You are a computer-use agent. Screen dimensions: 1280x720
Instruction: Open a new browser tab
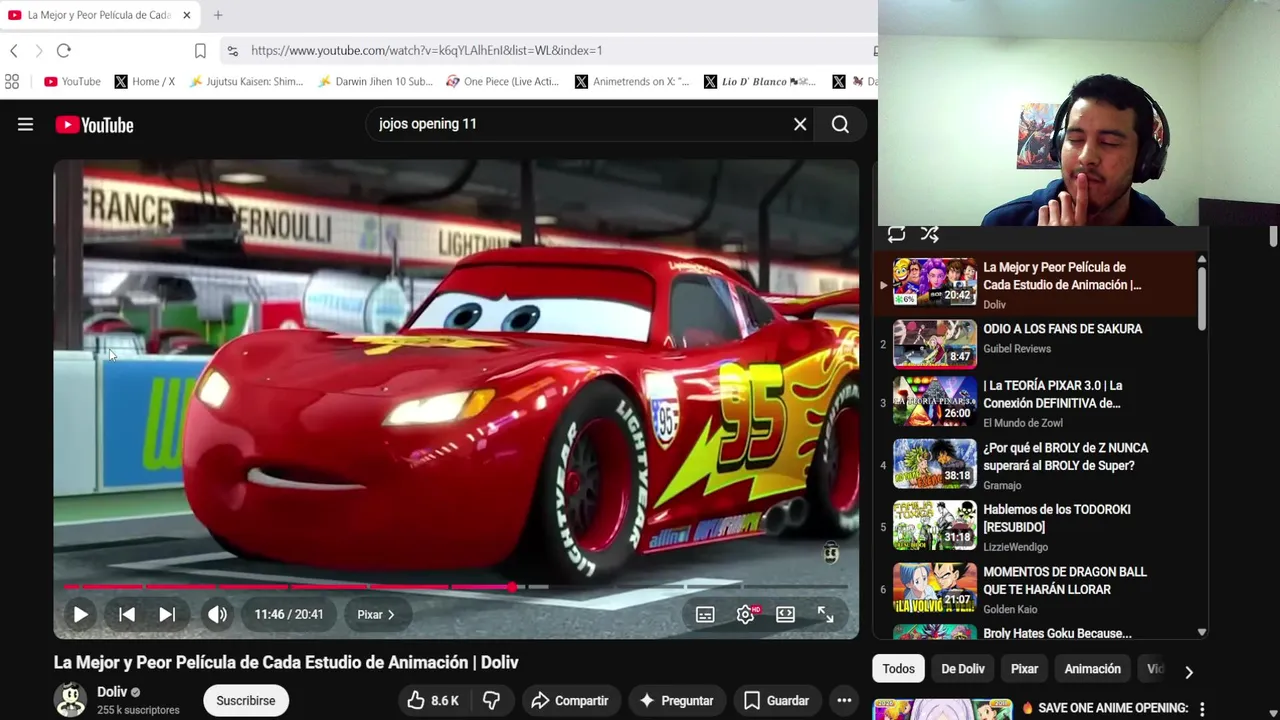tap(218, 15)
